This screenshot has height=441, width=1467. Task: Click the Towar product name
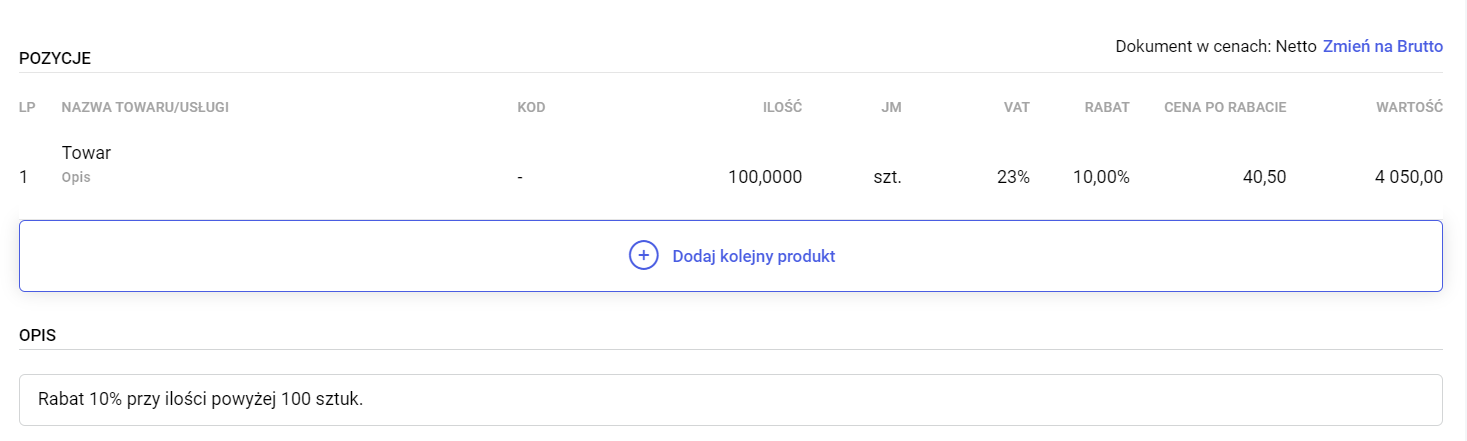(86, 153)
